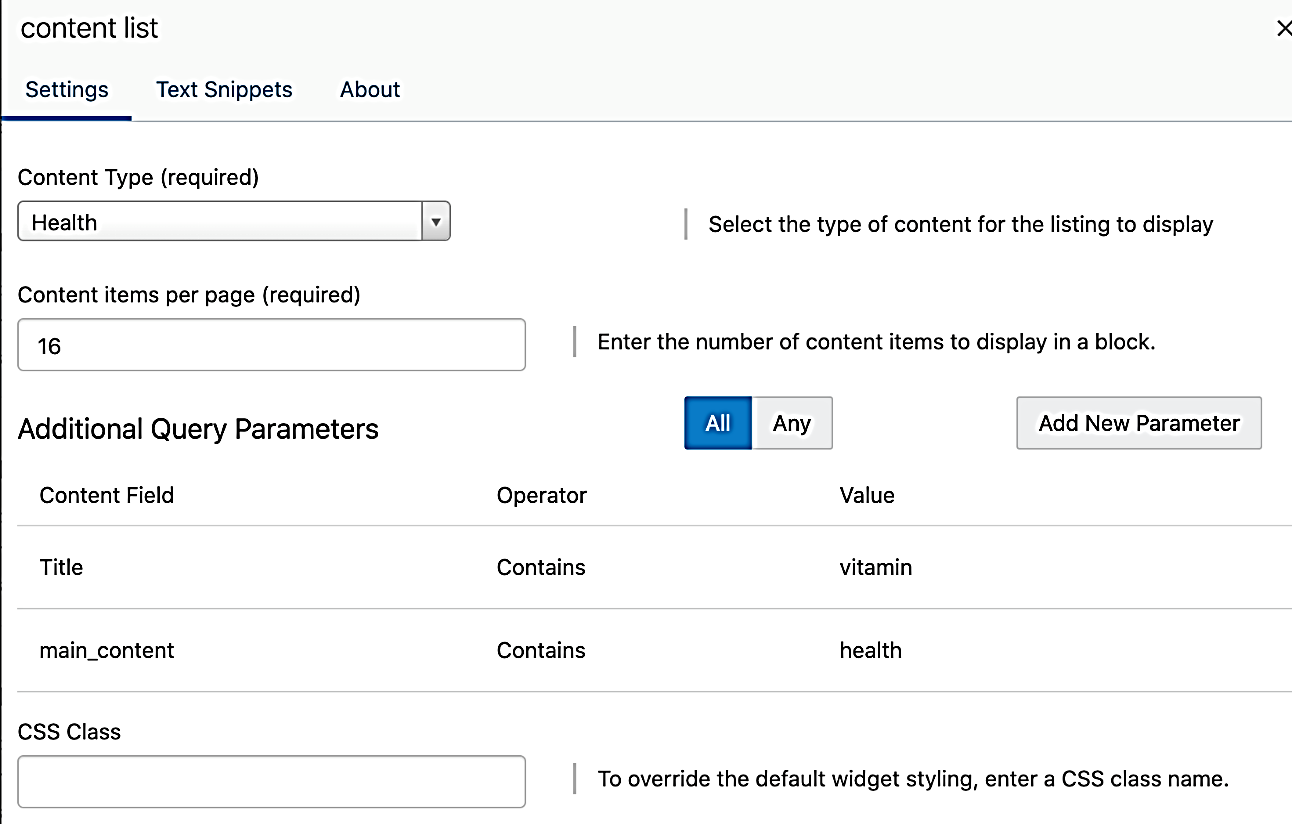
Task: Click the vitamin value cell
Action: coord(876,567)
